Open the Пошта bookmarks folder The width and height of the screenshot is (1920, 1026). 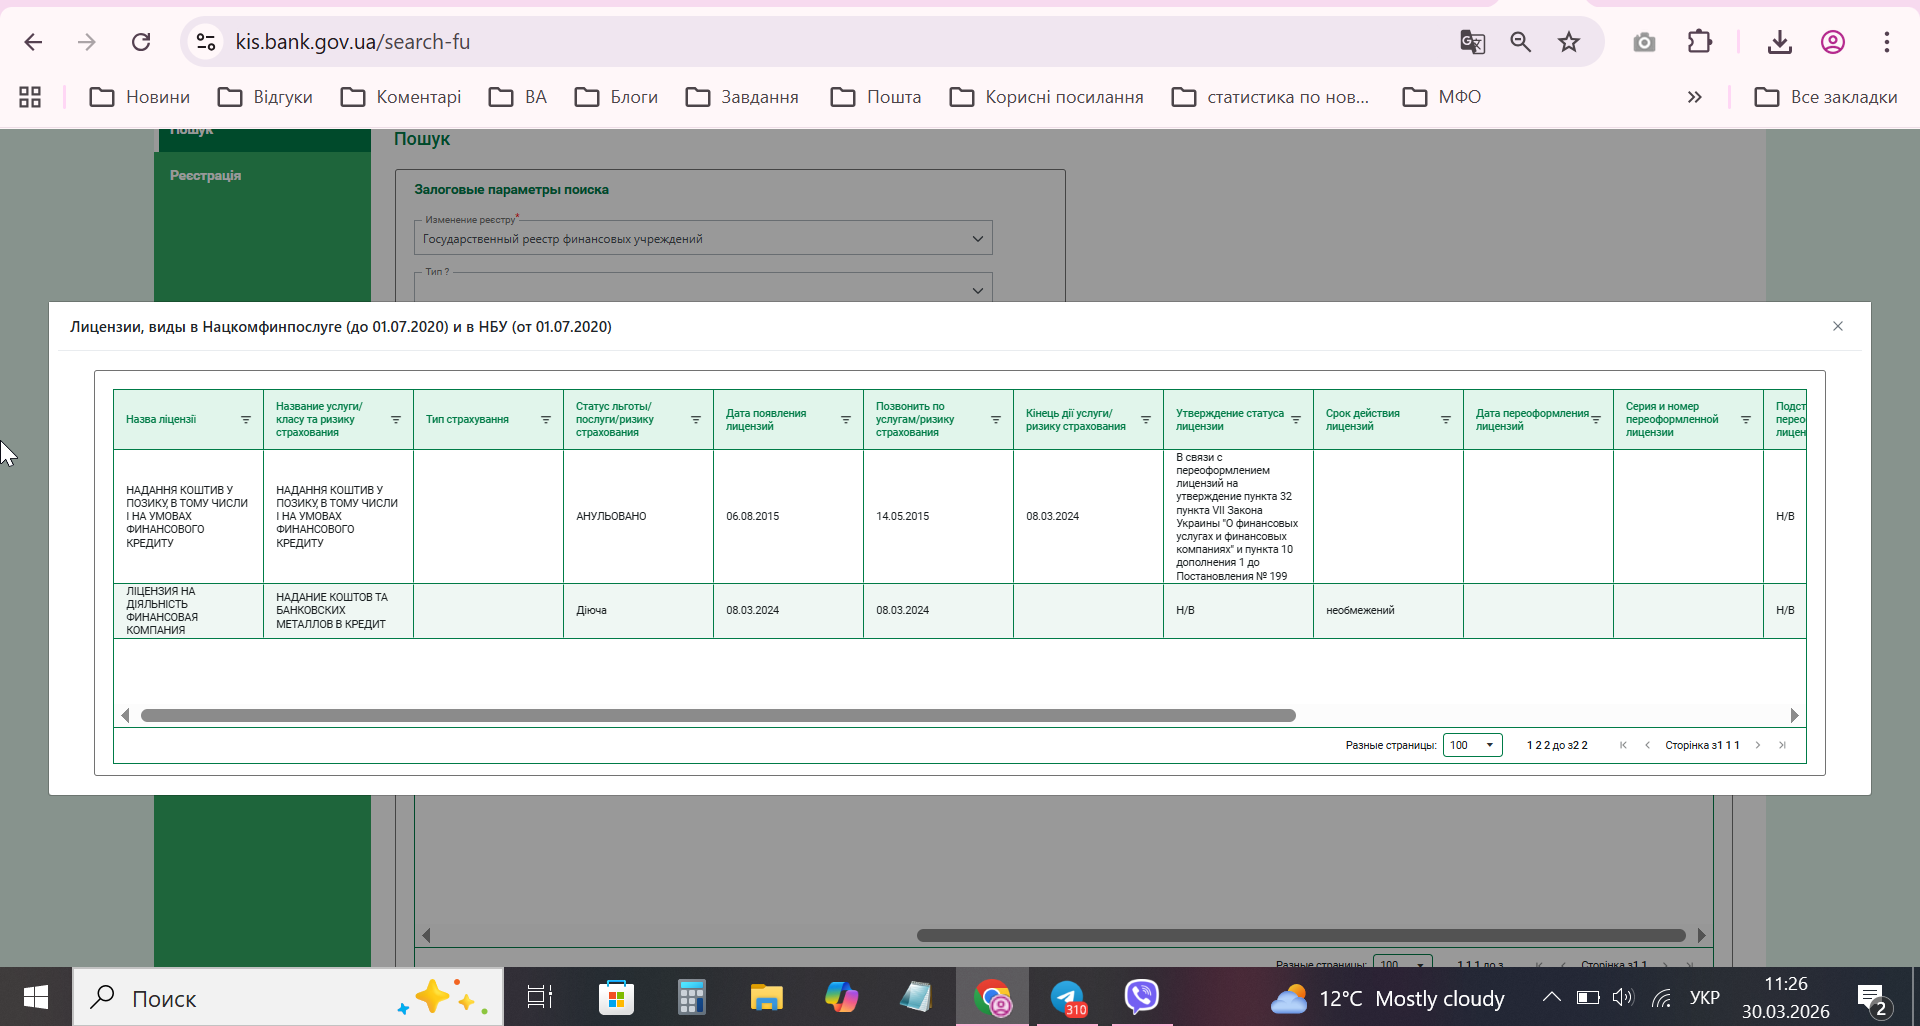[876, 97]
